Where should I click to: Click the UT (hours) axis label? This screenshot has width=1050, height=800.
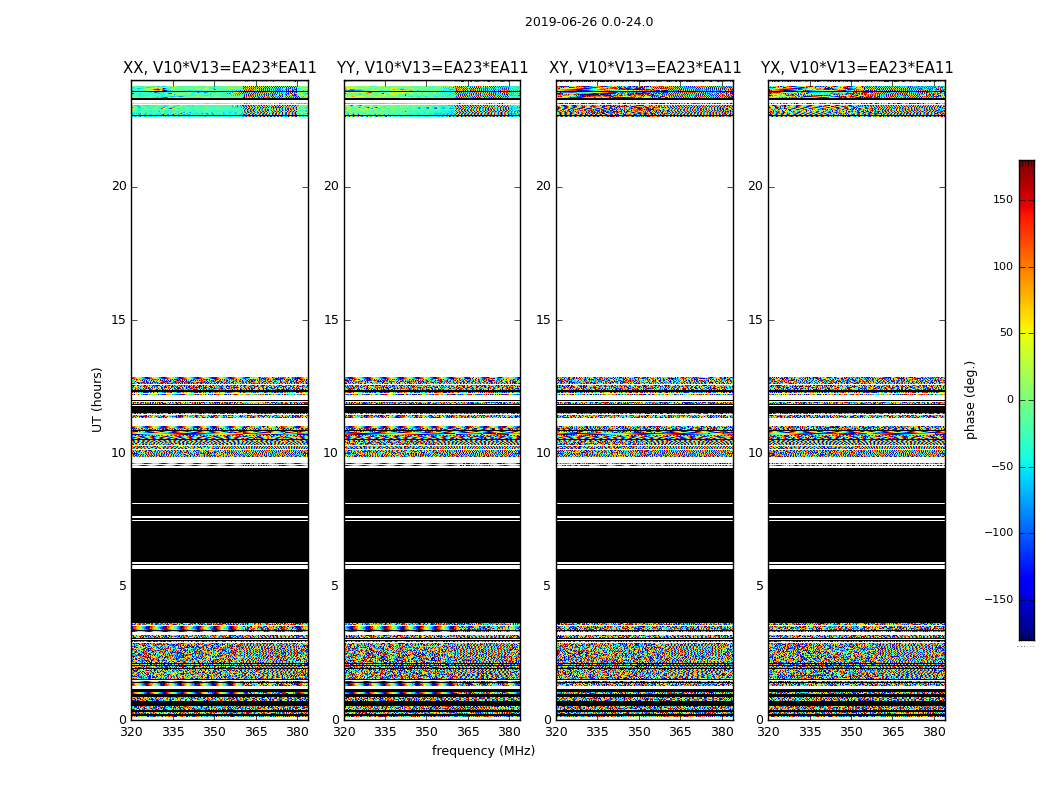(x=97, y=400)
